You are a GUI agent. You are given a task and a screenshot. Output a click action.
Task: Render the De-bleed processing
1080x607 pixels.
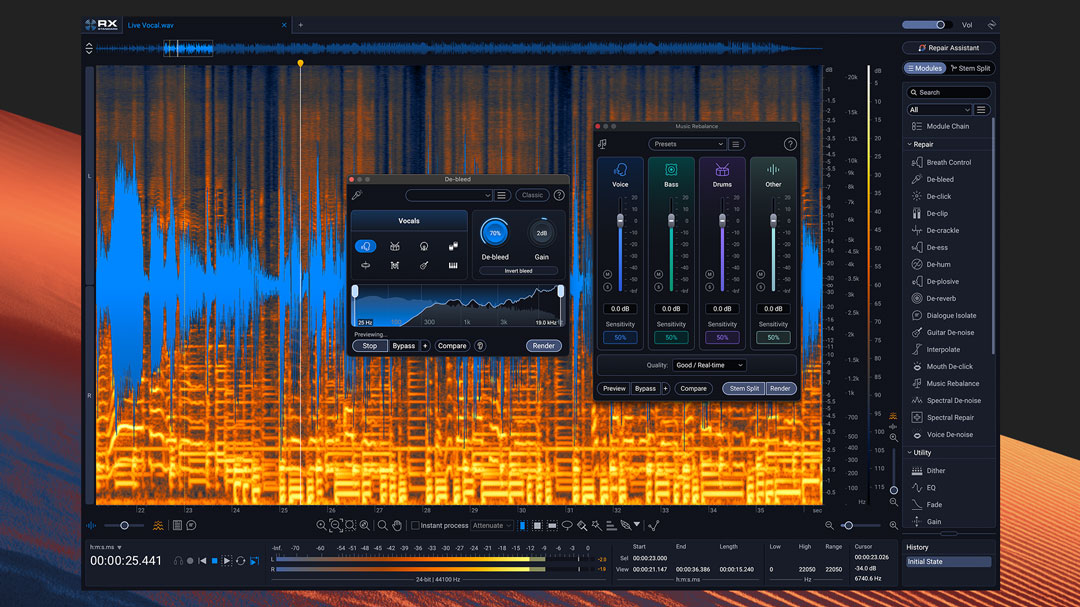point(543,345)
